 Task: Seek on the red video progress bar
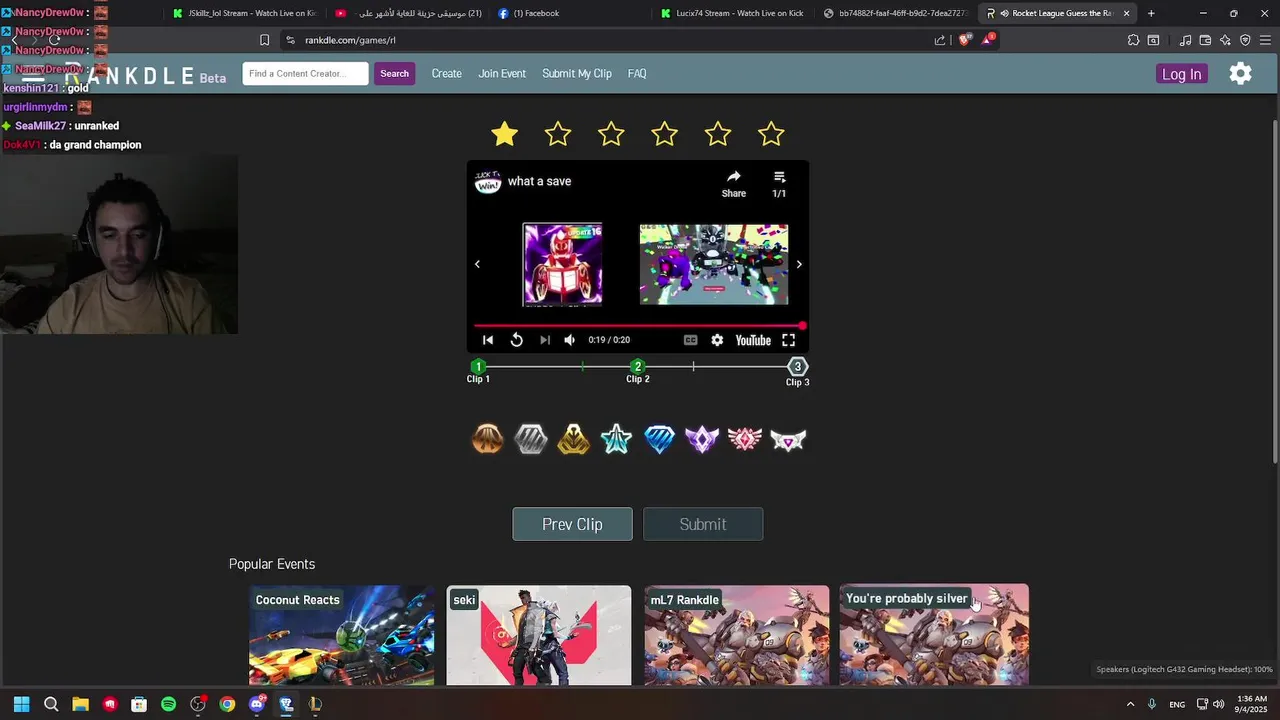coord(638,326)
